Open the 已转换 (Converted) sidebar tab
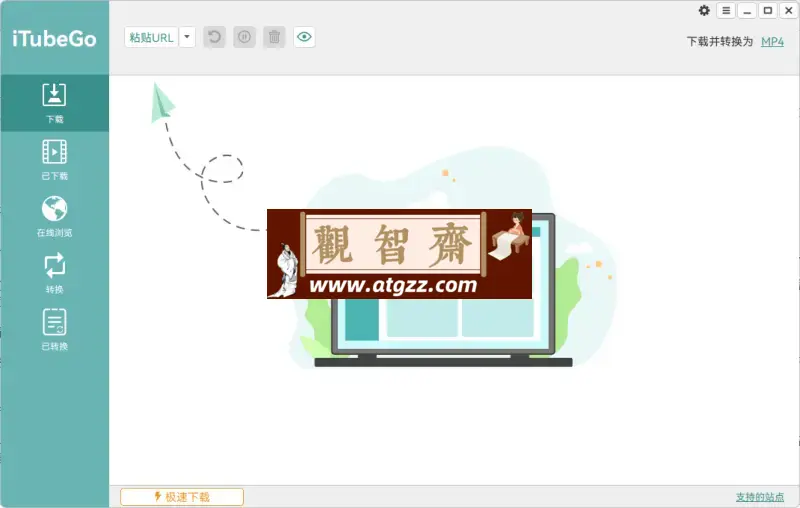800x508 pixels. pos(55,330)
